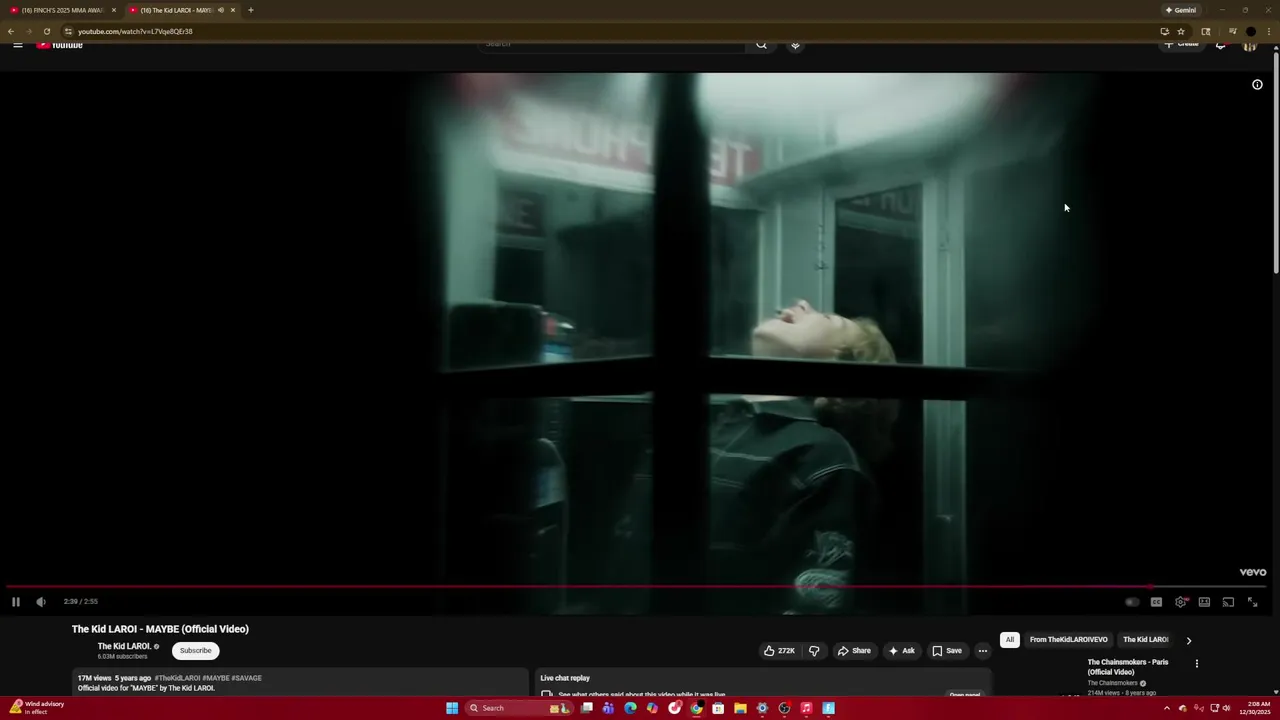1280x720 pixels.
Task: Go to YouTube home via logo
Action: point(60,45)
